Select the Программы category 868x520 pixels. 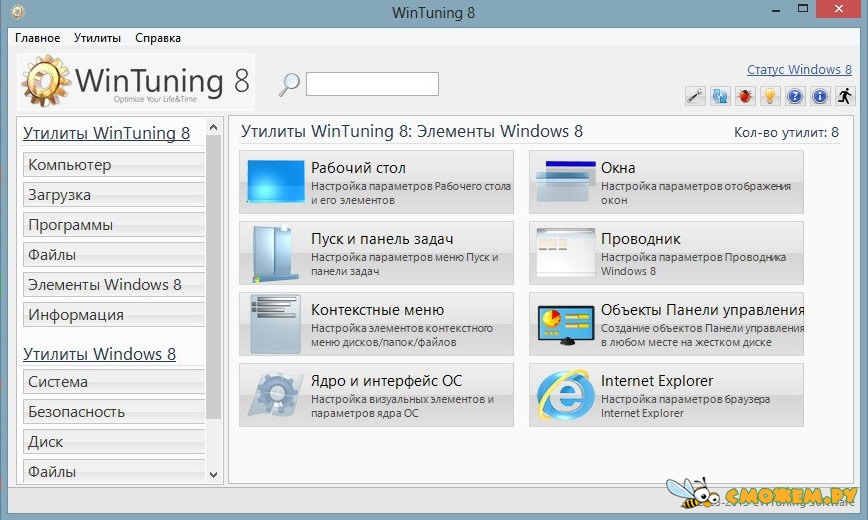[x=114, y=225]
